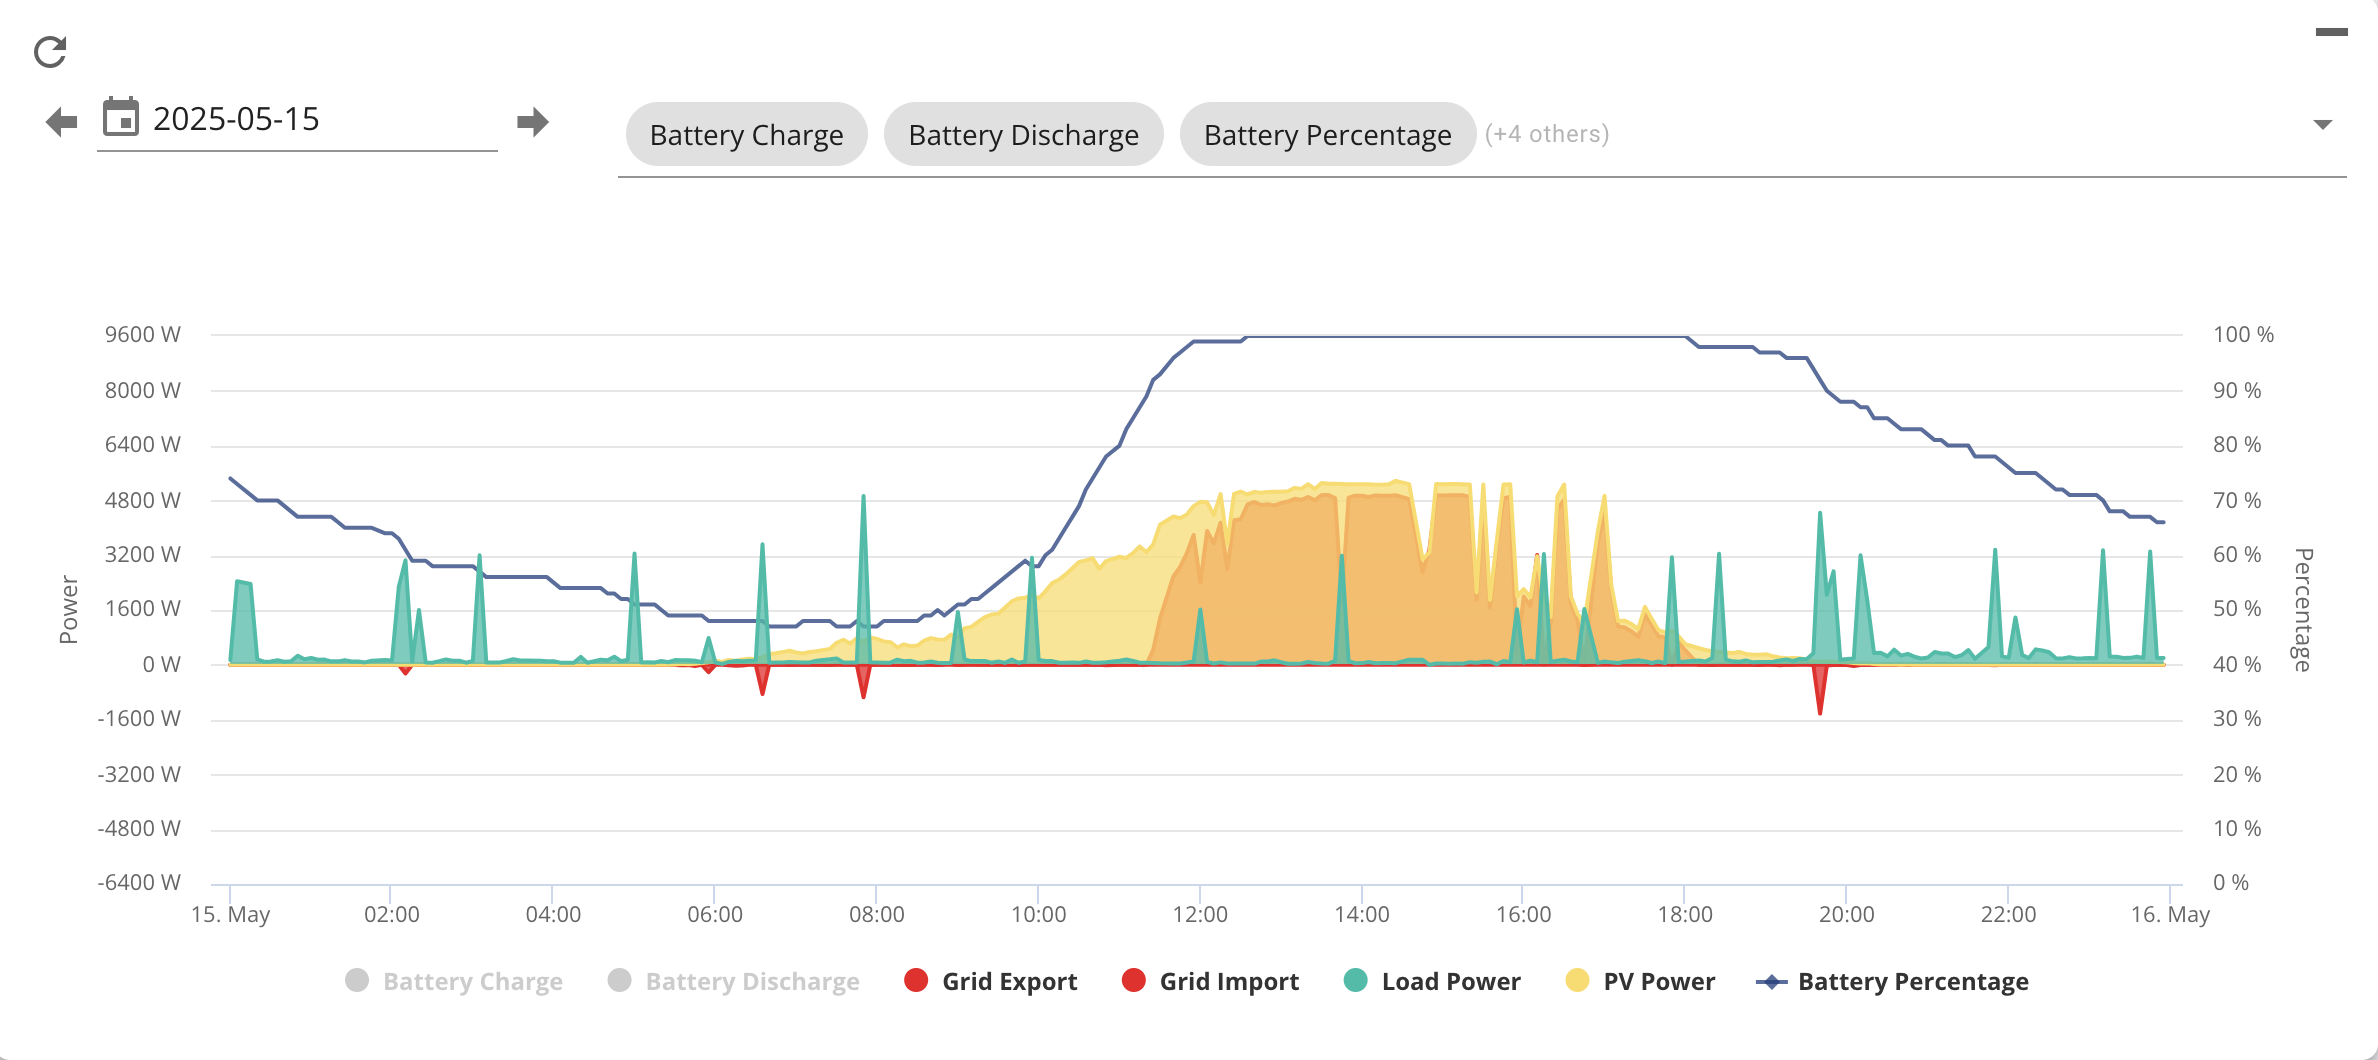Screen dimensions: 2378x1060
Task: Hide the Grid Import series
Action: 1211,981
